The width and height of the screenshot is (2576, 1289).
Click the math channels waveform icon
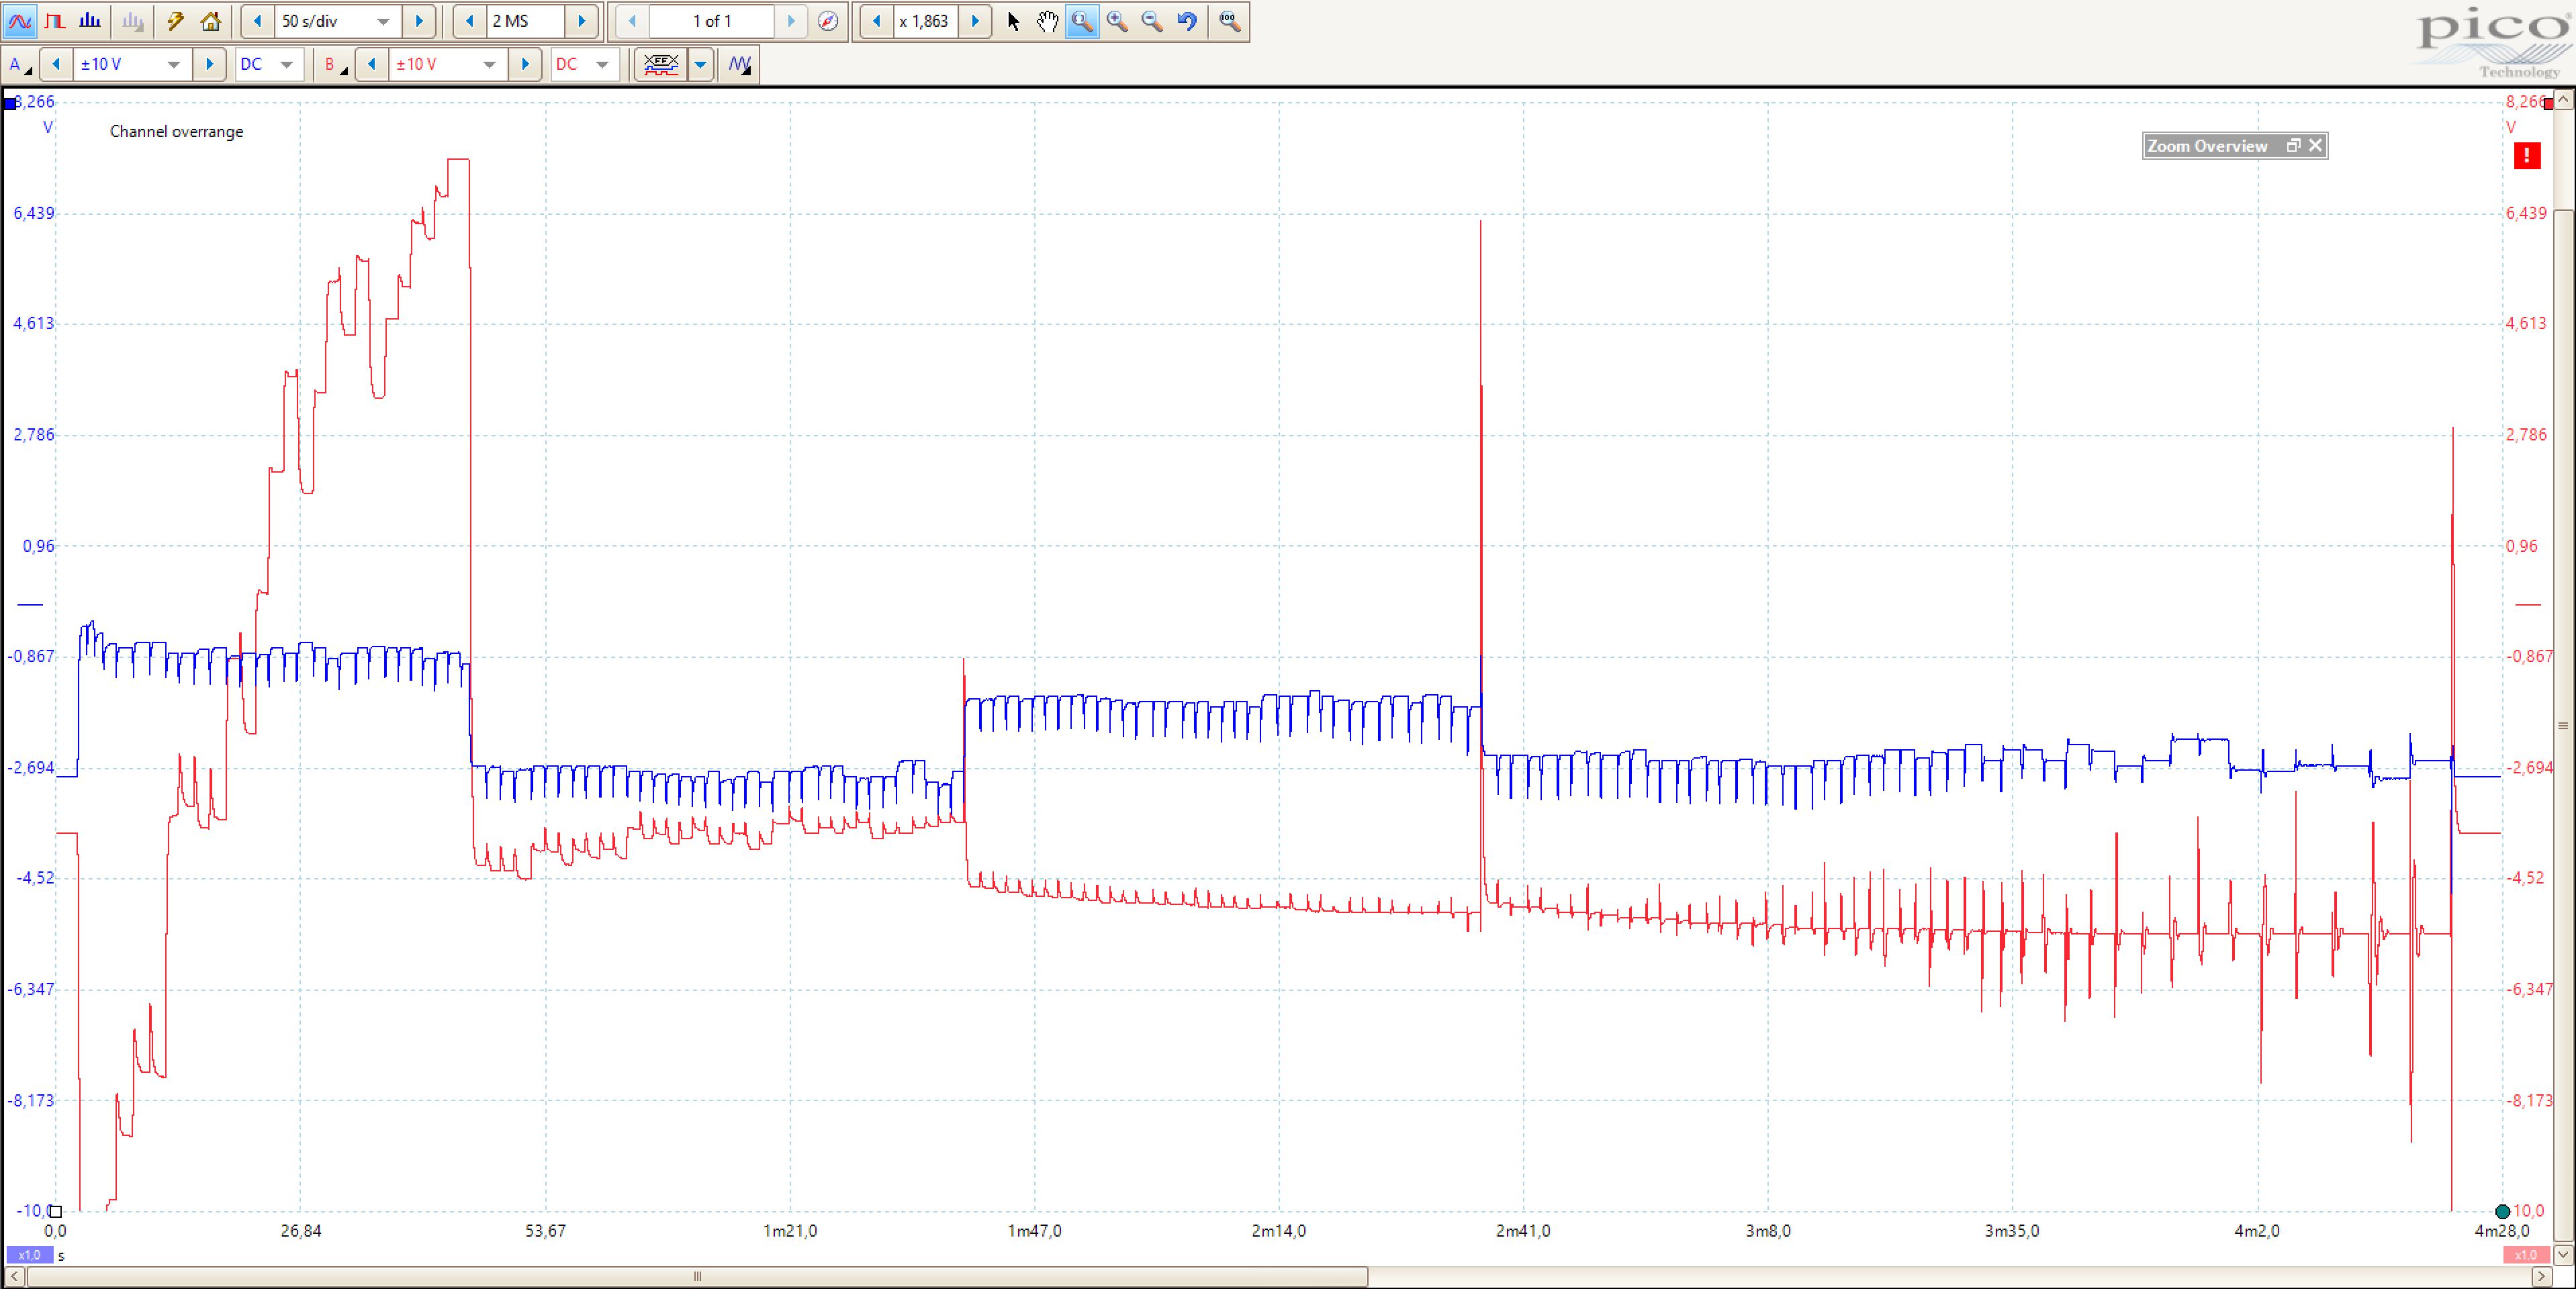[739, 64]
